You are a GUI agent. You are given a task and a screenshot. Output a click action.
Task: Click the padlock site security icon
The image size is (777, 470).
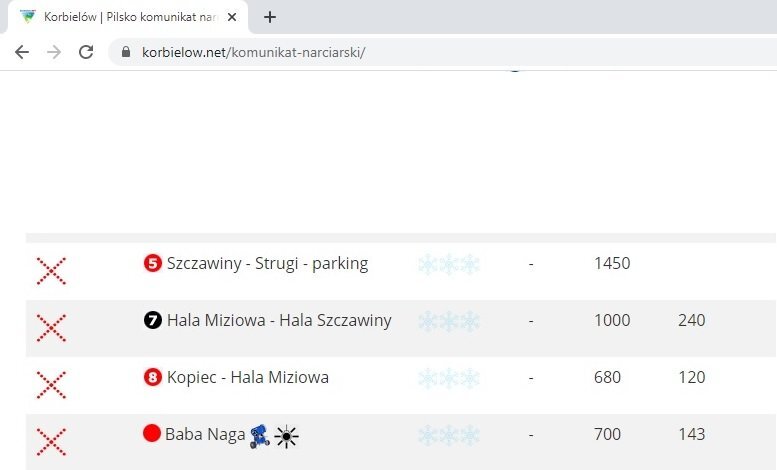point(126,52)
